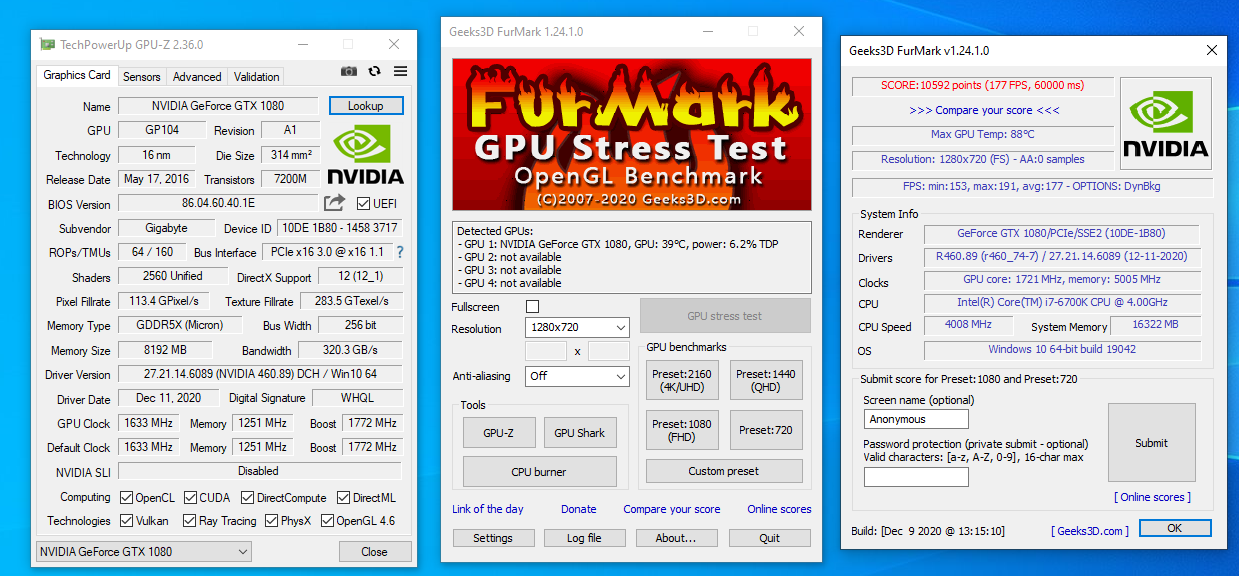The image size is (1239, 576).
Task: Run Preset:1080 (FHD) benchmark
Action: pos(682,430)
